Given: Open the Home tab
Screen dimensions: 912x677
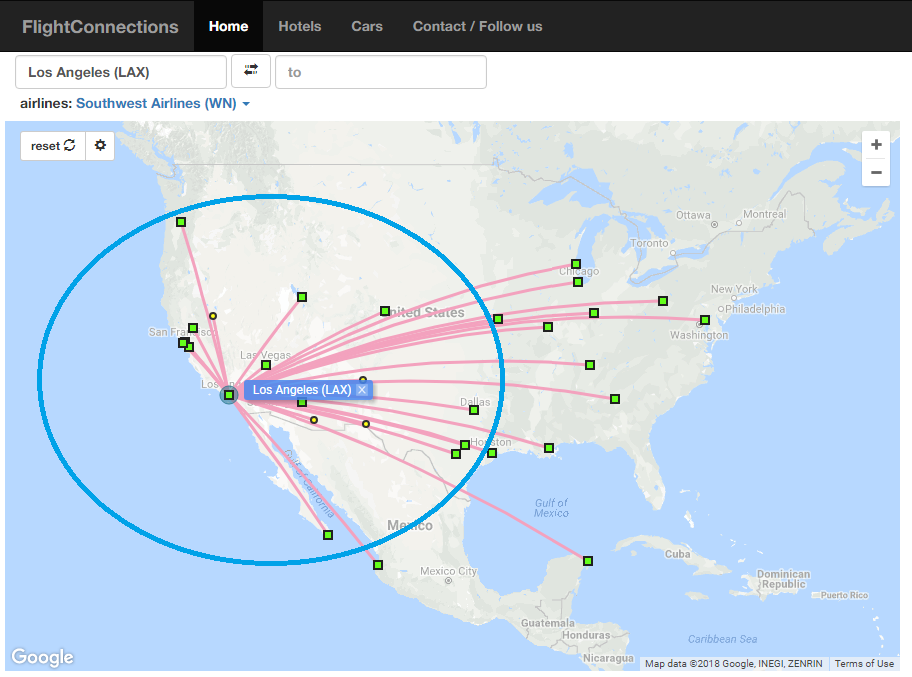Looking at the screenshot, I should [x=229, y=26].
